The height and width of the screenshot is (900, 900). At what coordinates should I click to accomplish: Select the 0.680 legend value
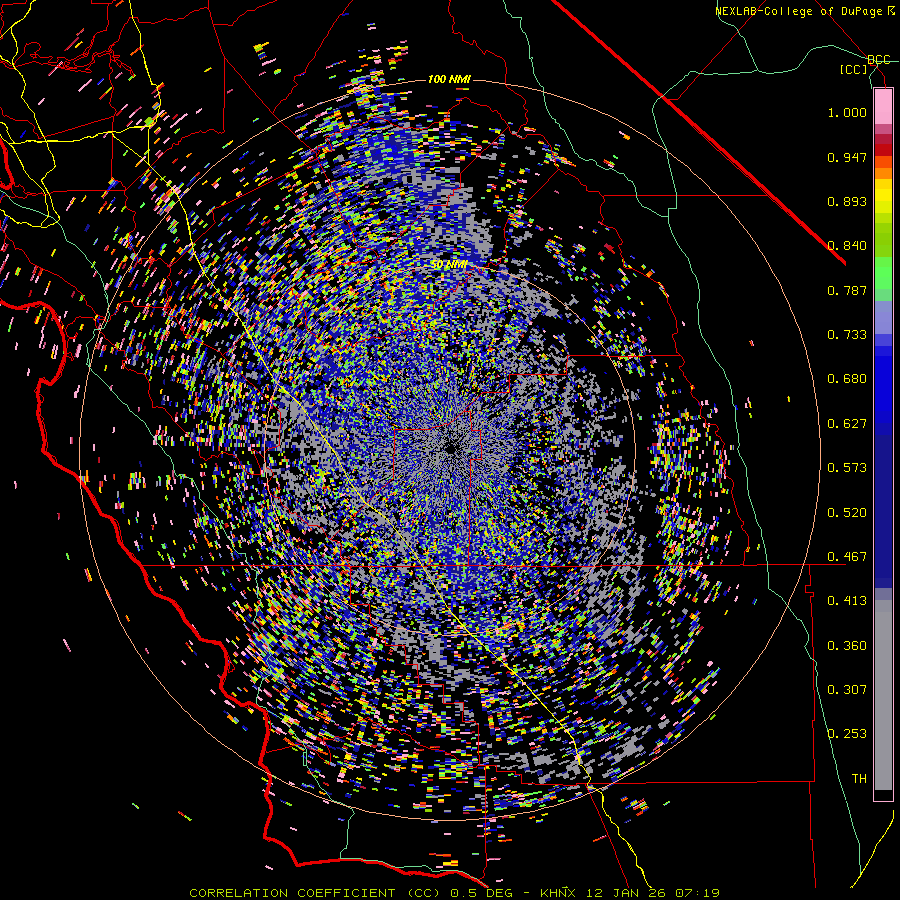click(x=847, y=379)
